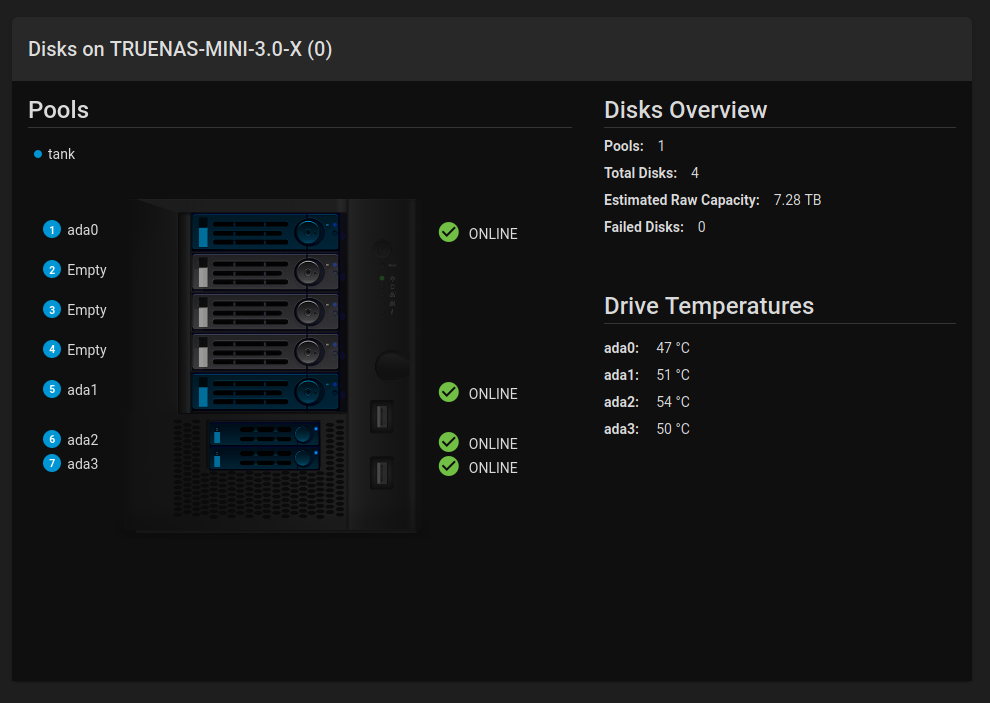Click the slot 5 badge for ada1
The width and height of the screenshot is (990, 703).
52,389
